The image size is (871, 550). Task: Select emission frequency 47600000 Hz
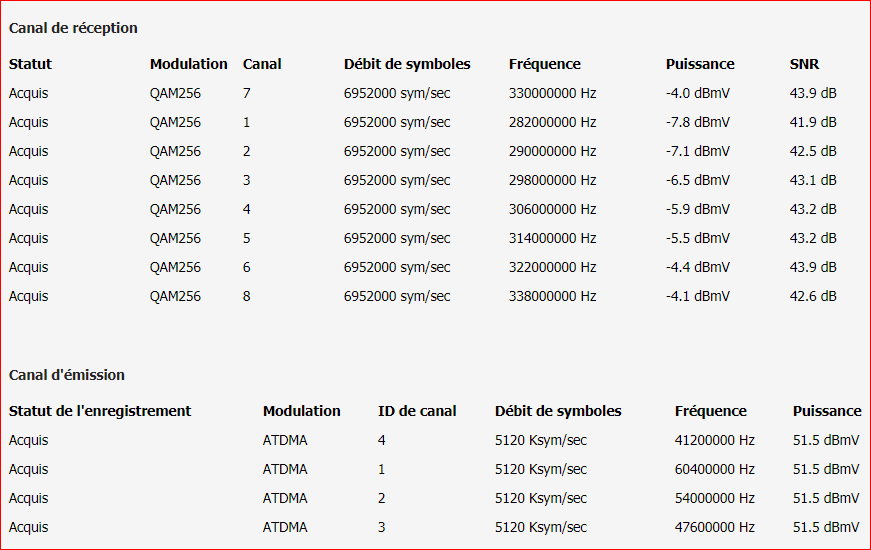click(x=714, y=527)
